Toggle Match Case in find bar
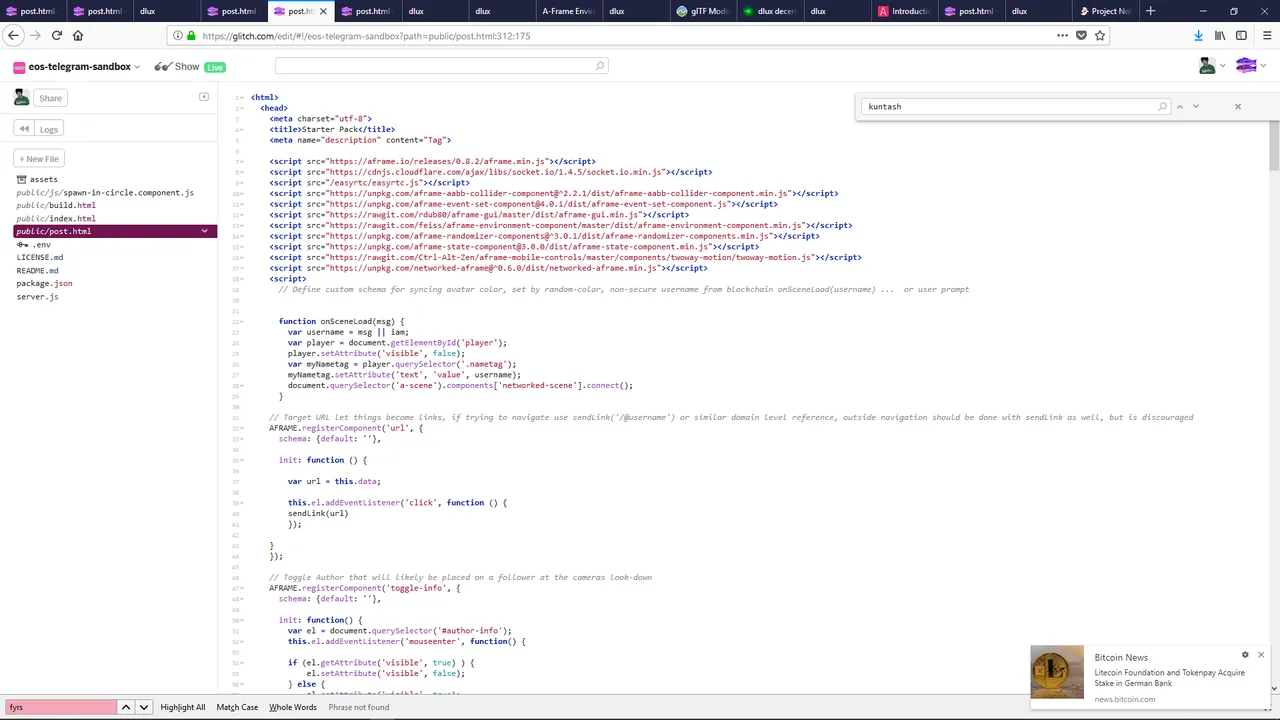 [x=237, y=707]
